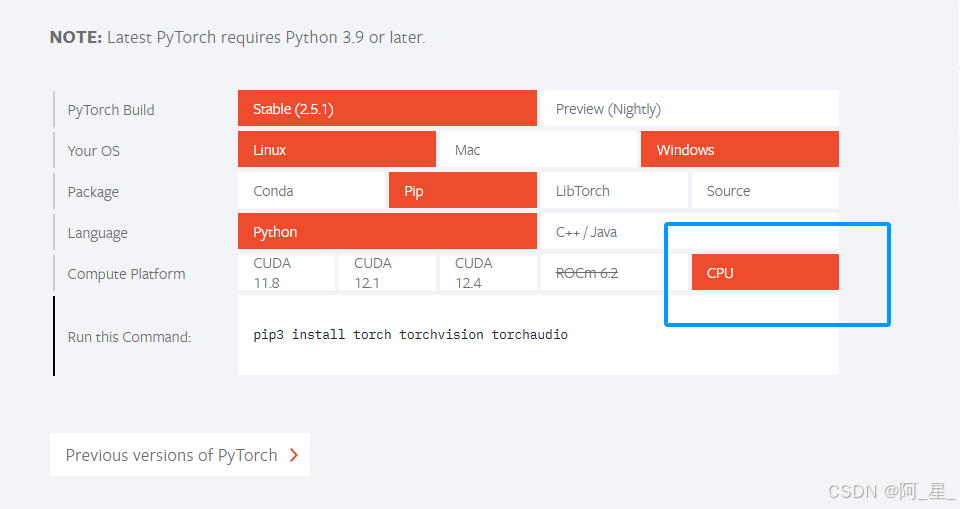960x509 pixels.
Task: Choose Pip package option
Action: [x=463, y=190]
